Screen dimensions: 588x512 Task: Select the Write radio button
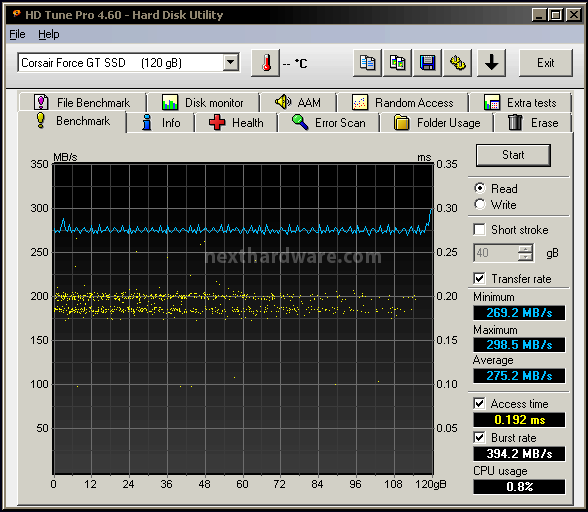(480, 204)
